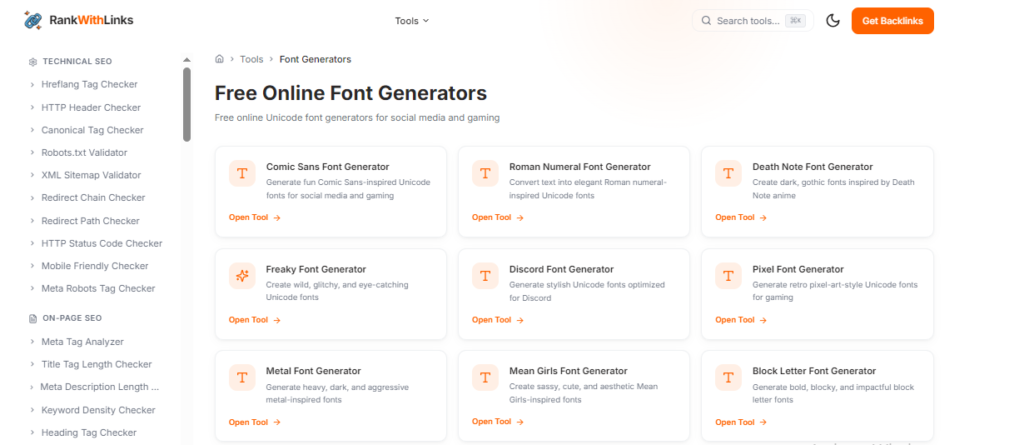Open Meta Description Length item in the sidebar
The image size is (1024, 445).
coord(99,387)
